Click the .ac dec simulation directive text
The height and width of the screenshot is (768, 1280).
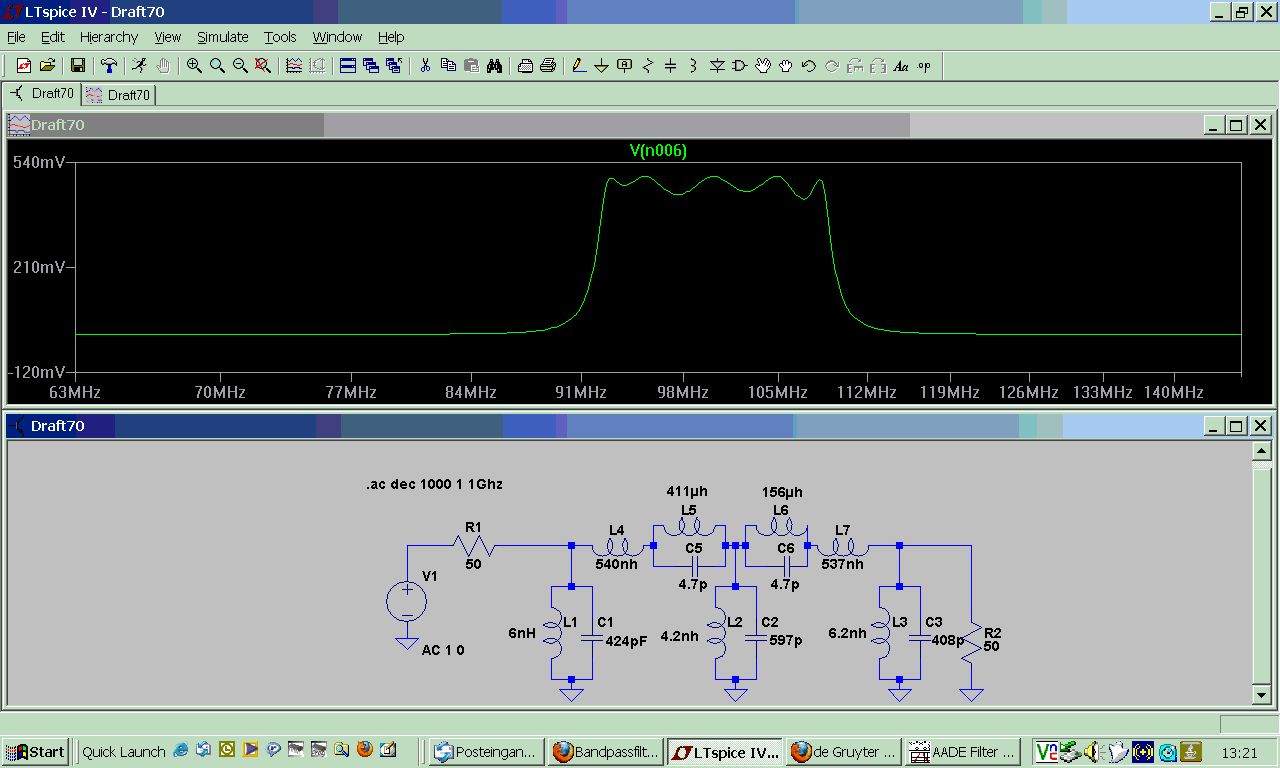point(434,484)
